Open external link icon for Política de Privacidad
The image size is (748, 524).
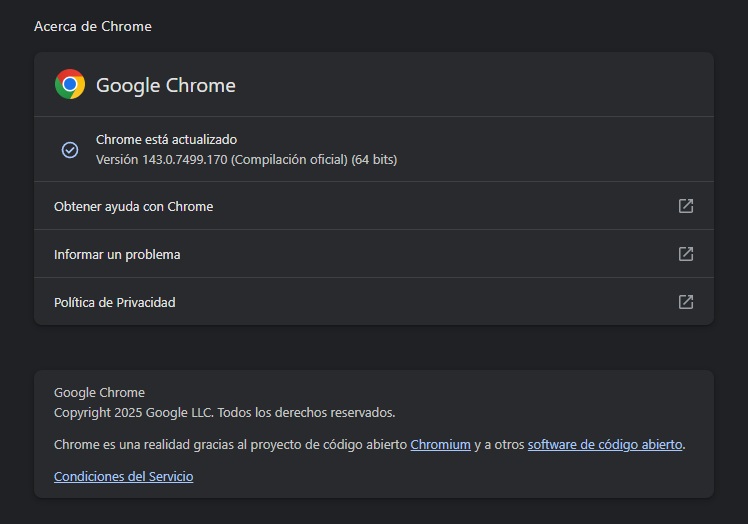686,302
